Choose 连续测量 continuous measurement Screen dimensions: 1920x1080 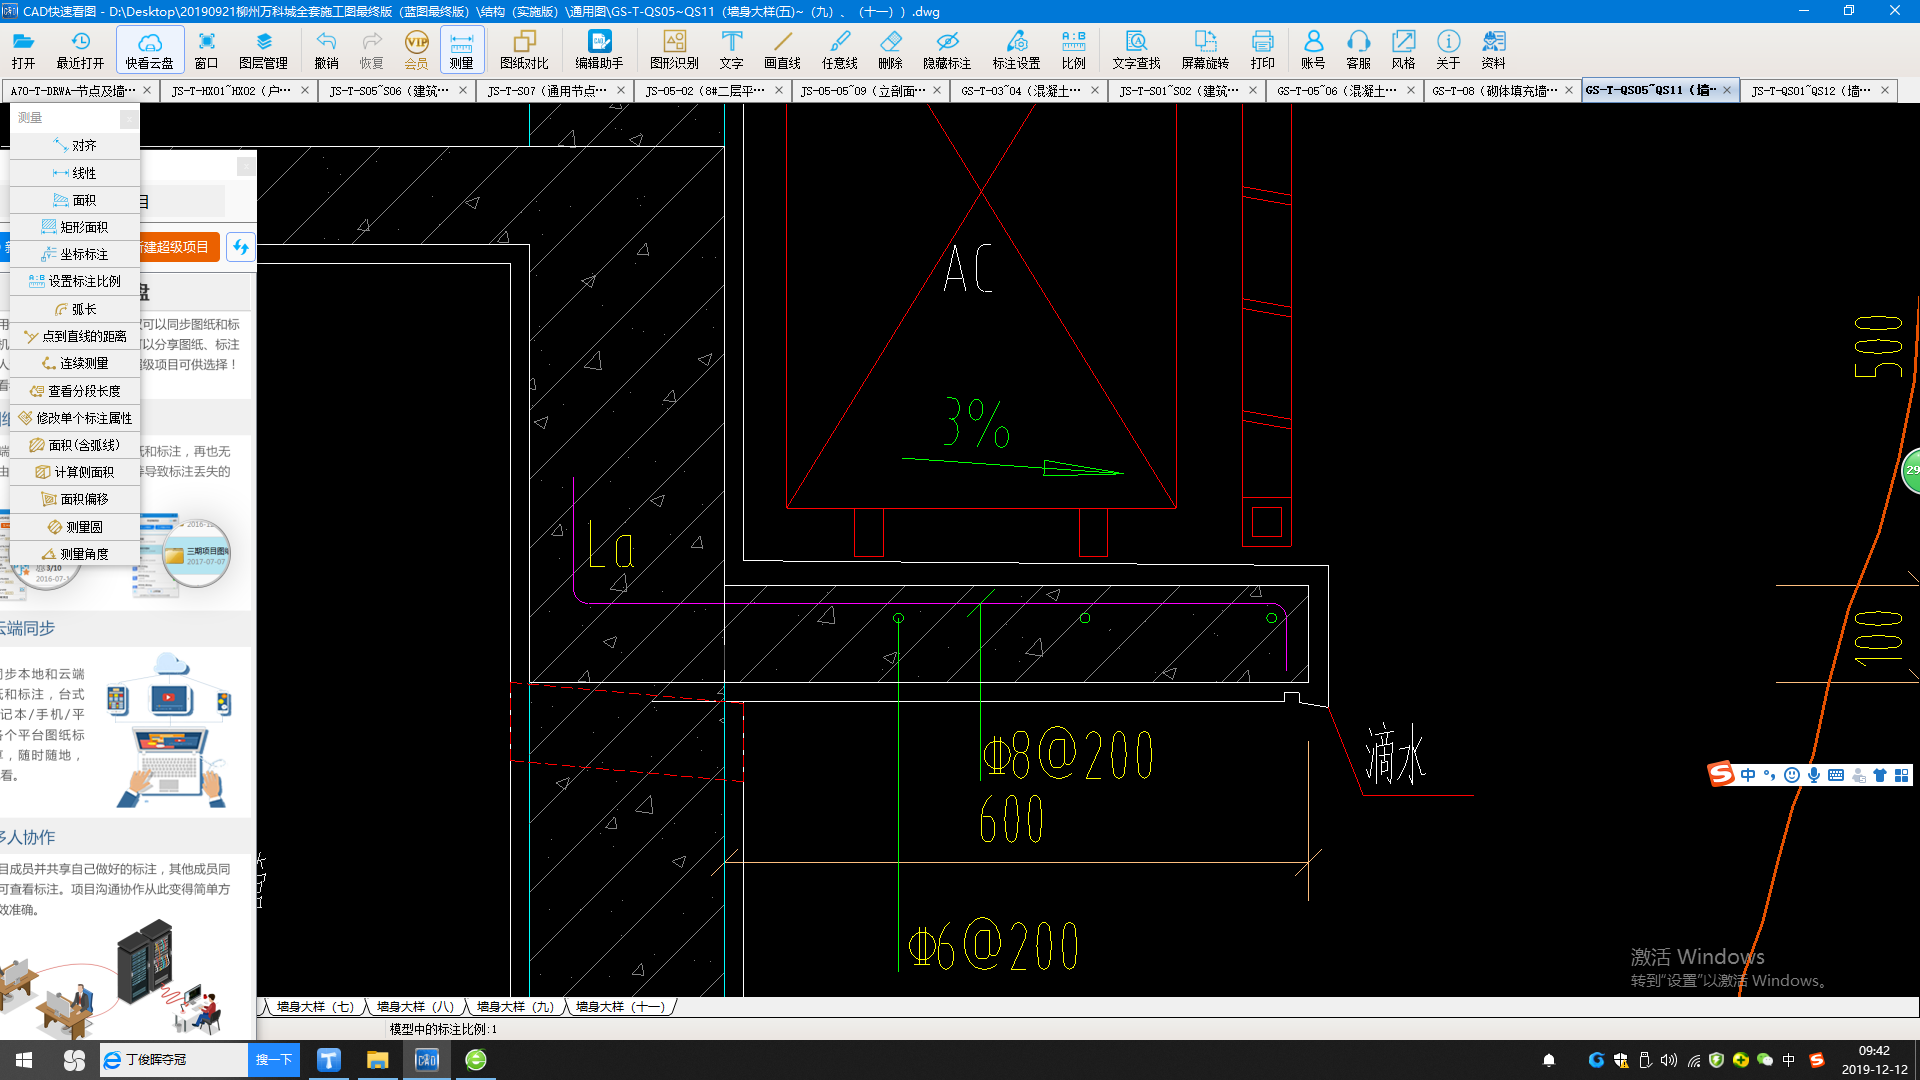(x=75, y=363)
